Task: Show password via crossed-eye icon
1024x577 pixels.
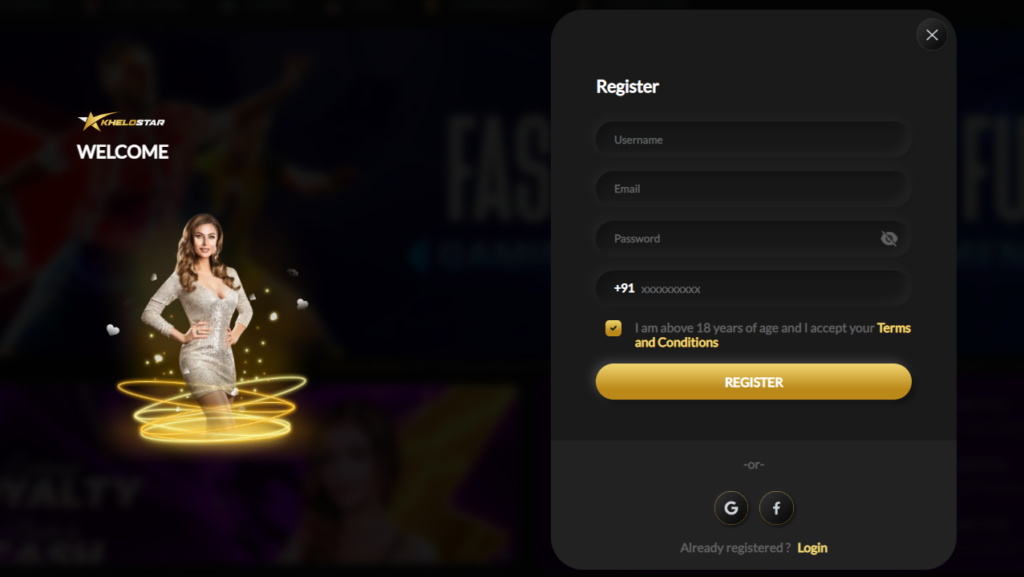Action: (x=888, y=238)
